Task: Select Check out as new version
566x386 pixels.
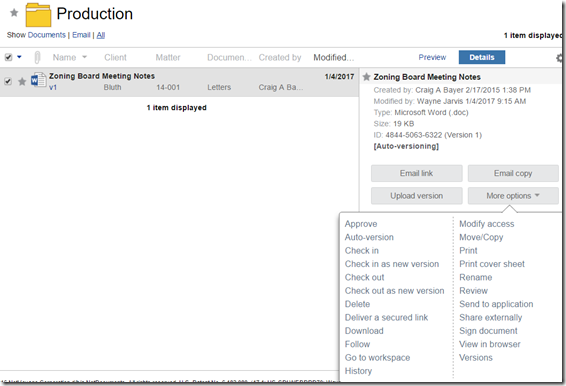Action: (x=394, y=291)
